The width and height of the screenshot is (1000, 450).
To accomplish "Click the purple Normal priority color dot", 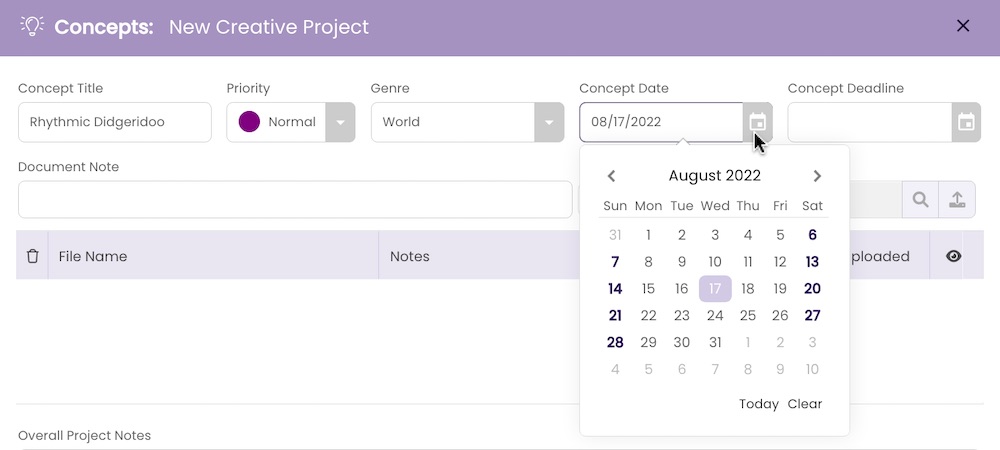I will point(249,122).
